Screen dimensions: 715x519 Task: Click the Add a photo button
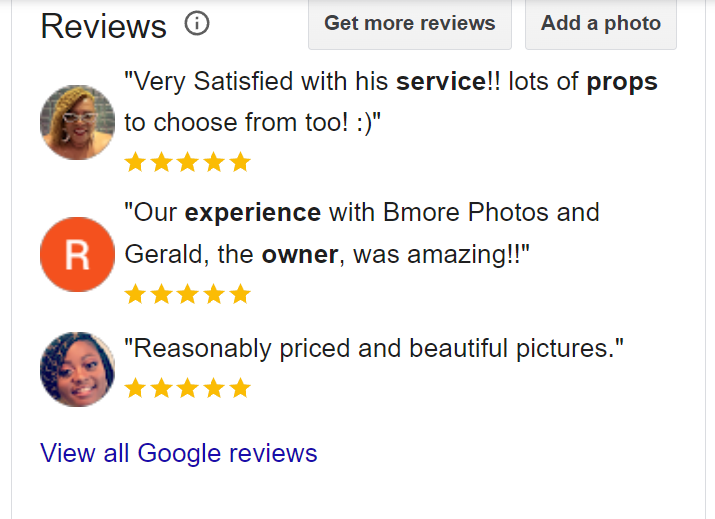601,24
